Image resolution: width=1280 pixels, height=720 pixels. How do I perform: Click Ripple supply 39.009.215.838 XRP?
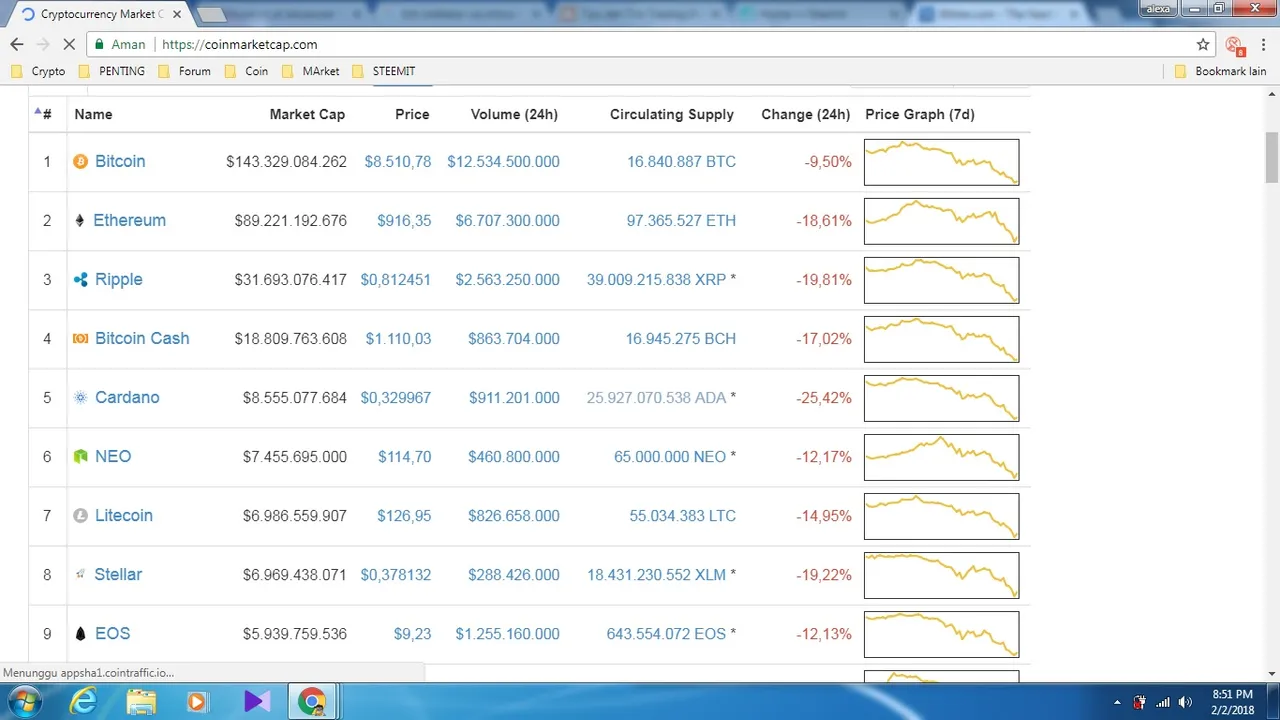656,279
